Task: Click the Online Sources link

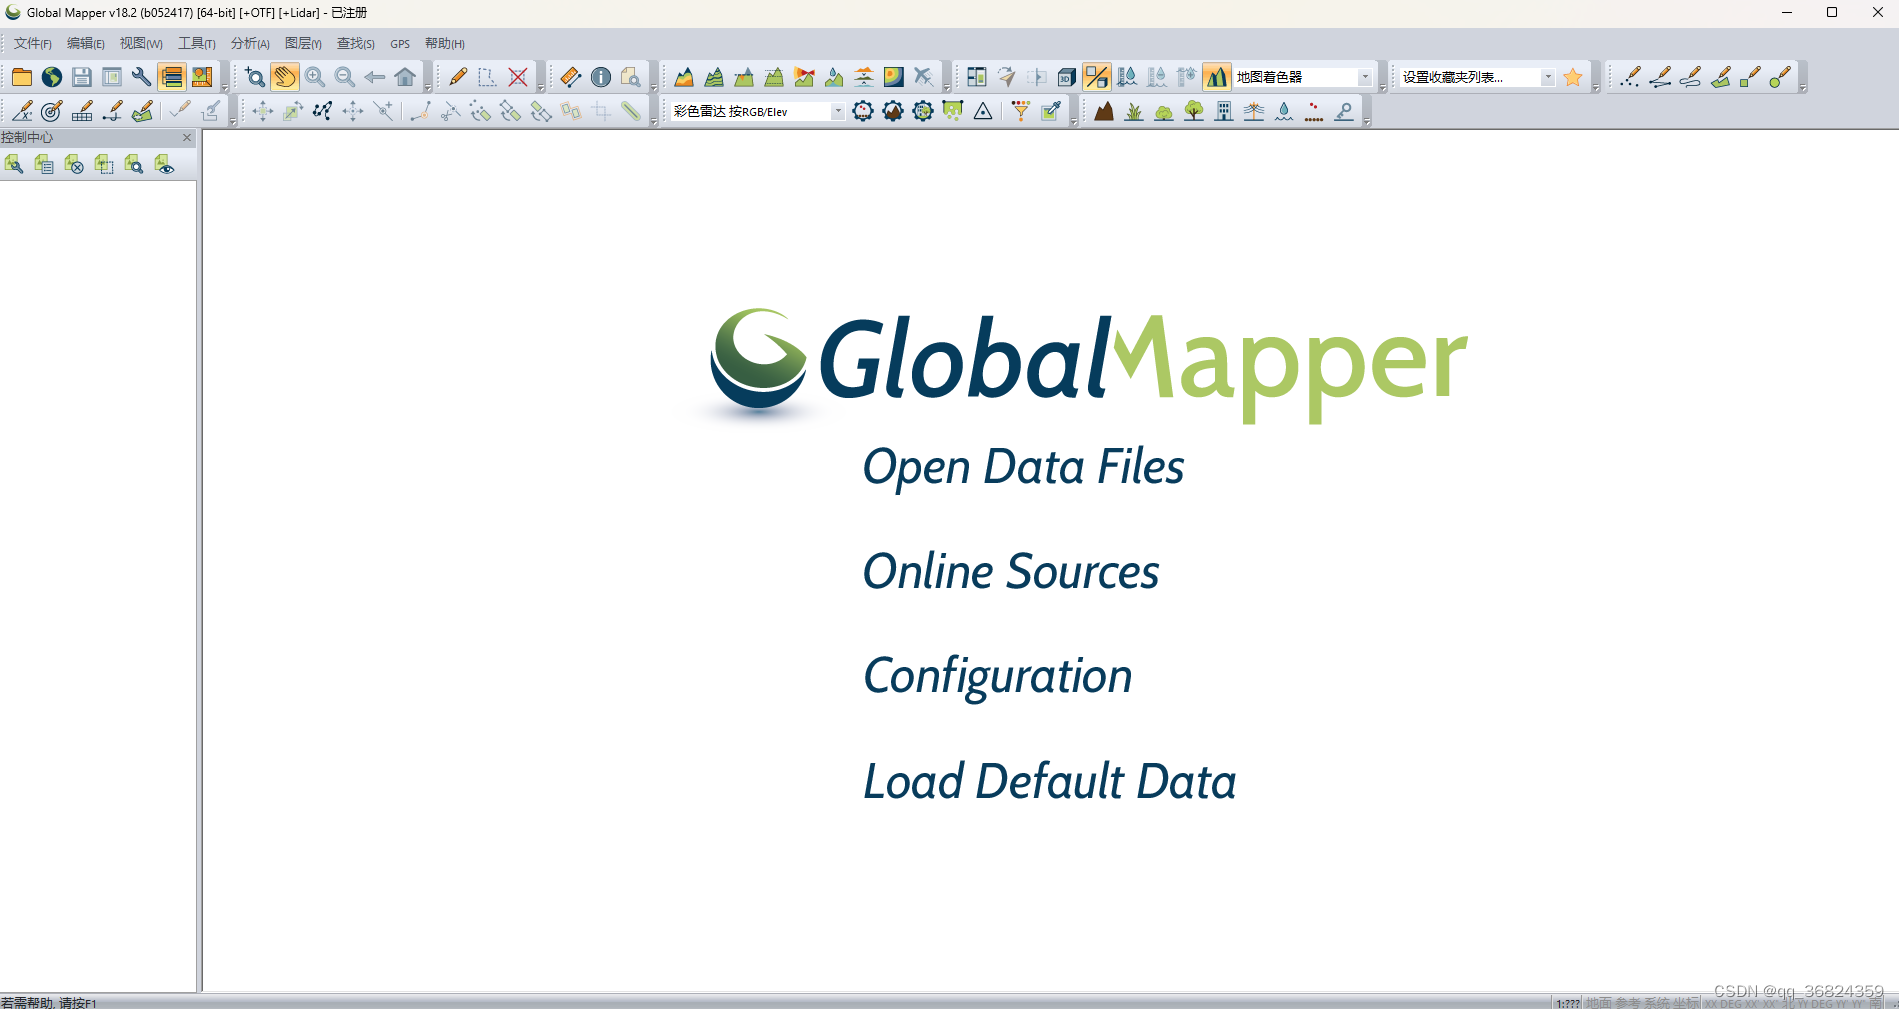Action: [x=1011, y=572]
